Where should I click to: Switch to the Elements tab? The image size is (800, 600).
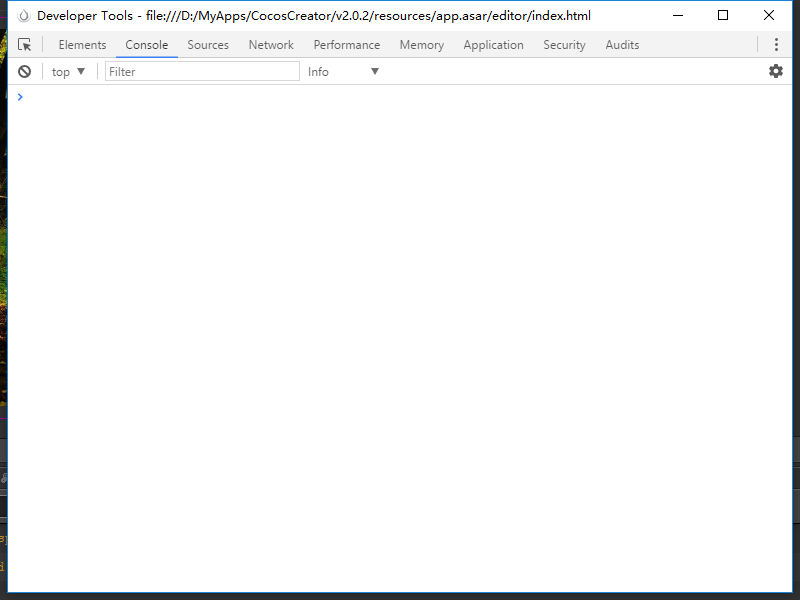[x=82, y=45]
